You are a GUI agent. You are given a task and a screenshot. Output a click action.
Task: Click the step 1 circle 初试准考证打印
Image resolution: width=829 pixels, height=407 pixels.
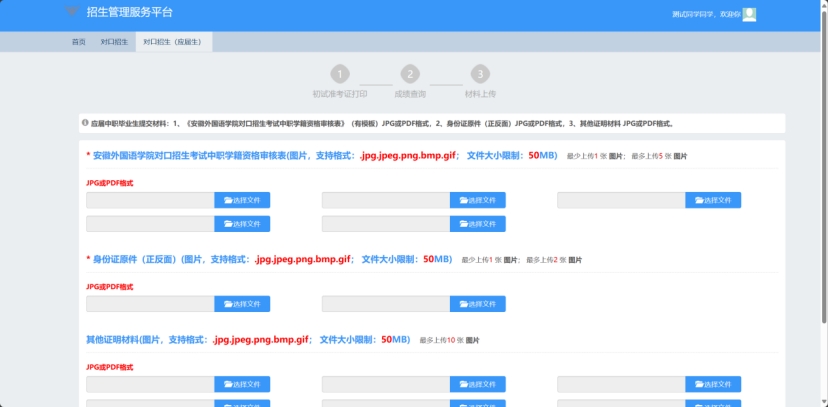(x=340, y=75)
